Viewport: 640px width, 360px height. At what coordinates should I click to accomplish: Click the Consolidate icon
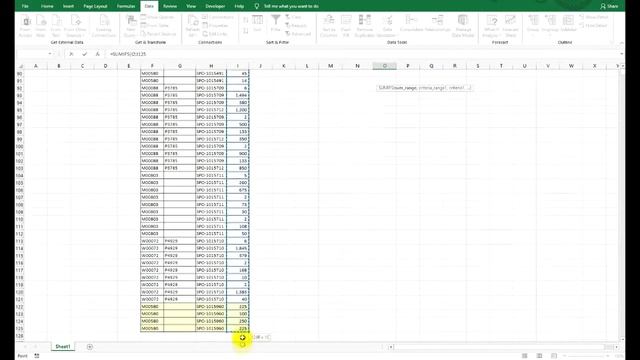tap(411, 24)
